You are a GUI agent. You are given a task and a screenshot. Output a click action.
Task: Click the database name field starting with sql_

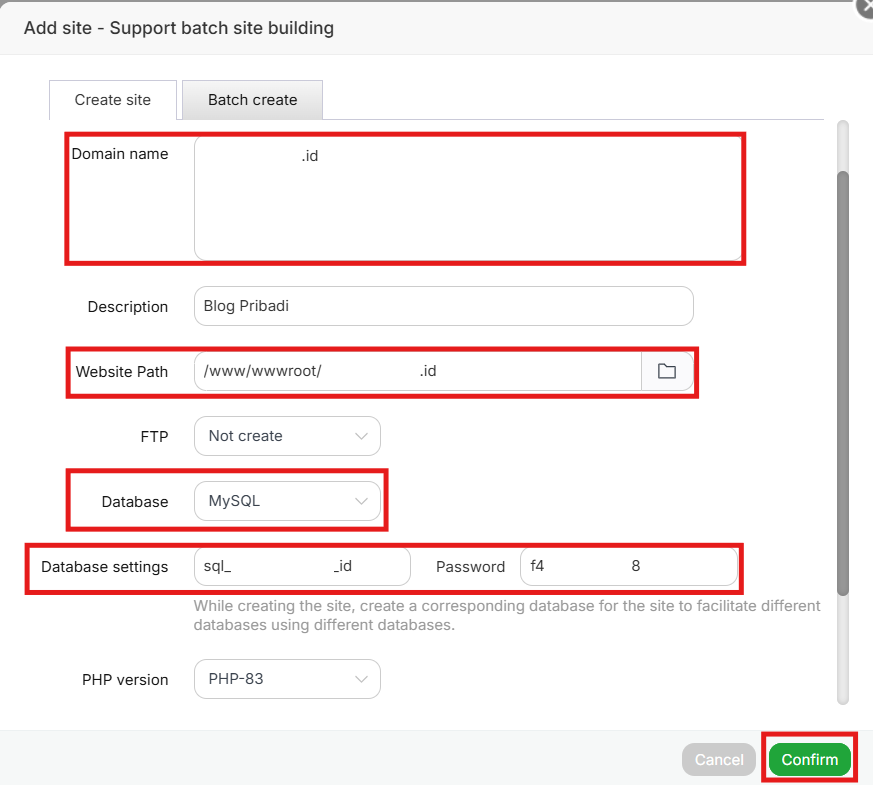click(302, 566)
